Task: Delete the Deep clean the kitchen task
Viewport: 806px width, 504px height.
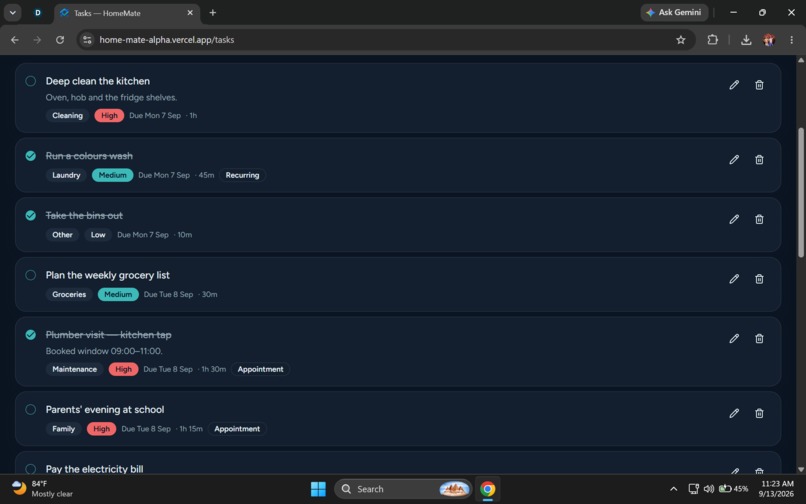Action: [x=759, y=85]
